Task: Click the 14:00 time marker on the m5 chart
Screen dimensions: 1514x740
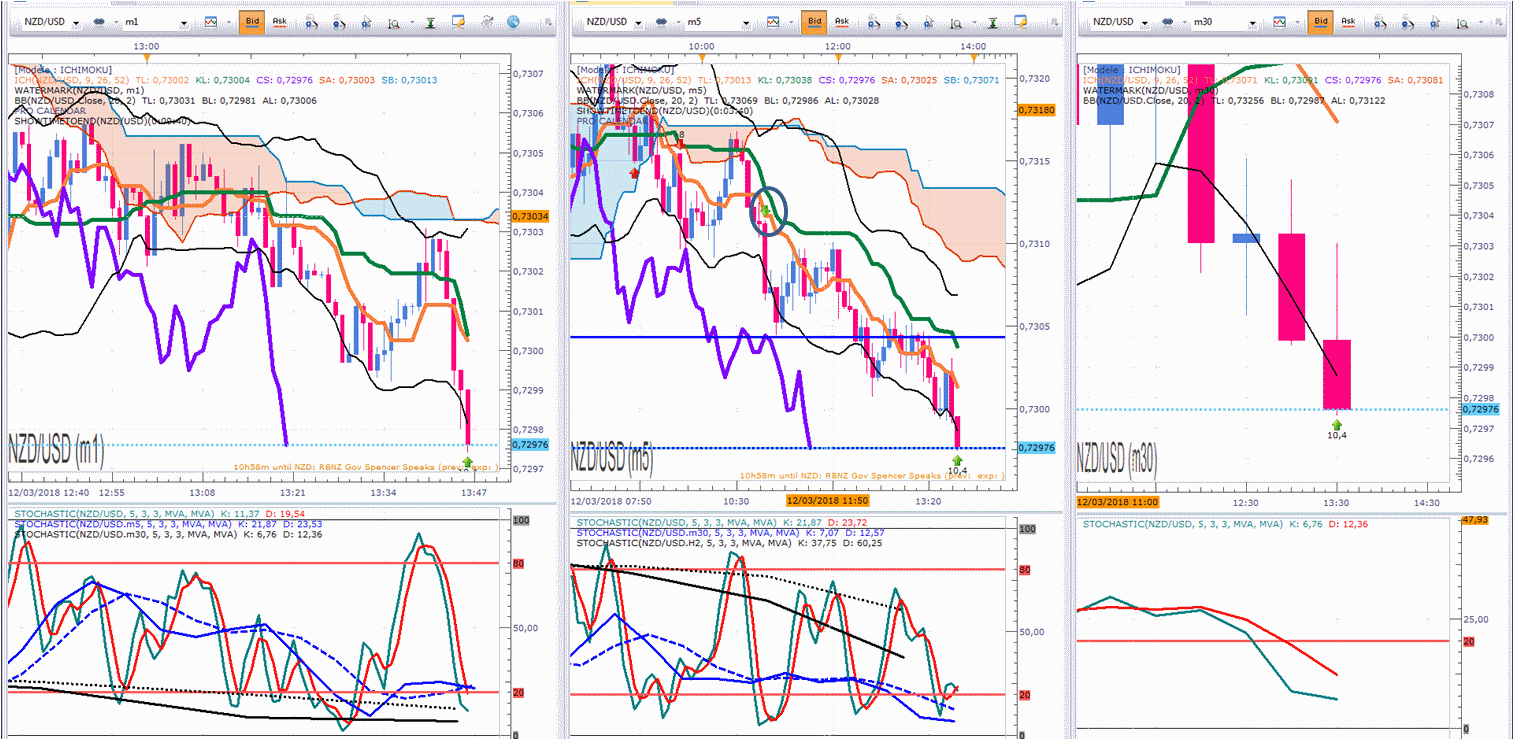Action: [974, 46]
